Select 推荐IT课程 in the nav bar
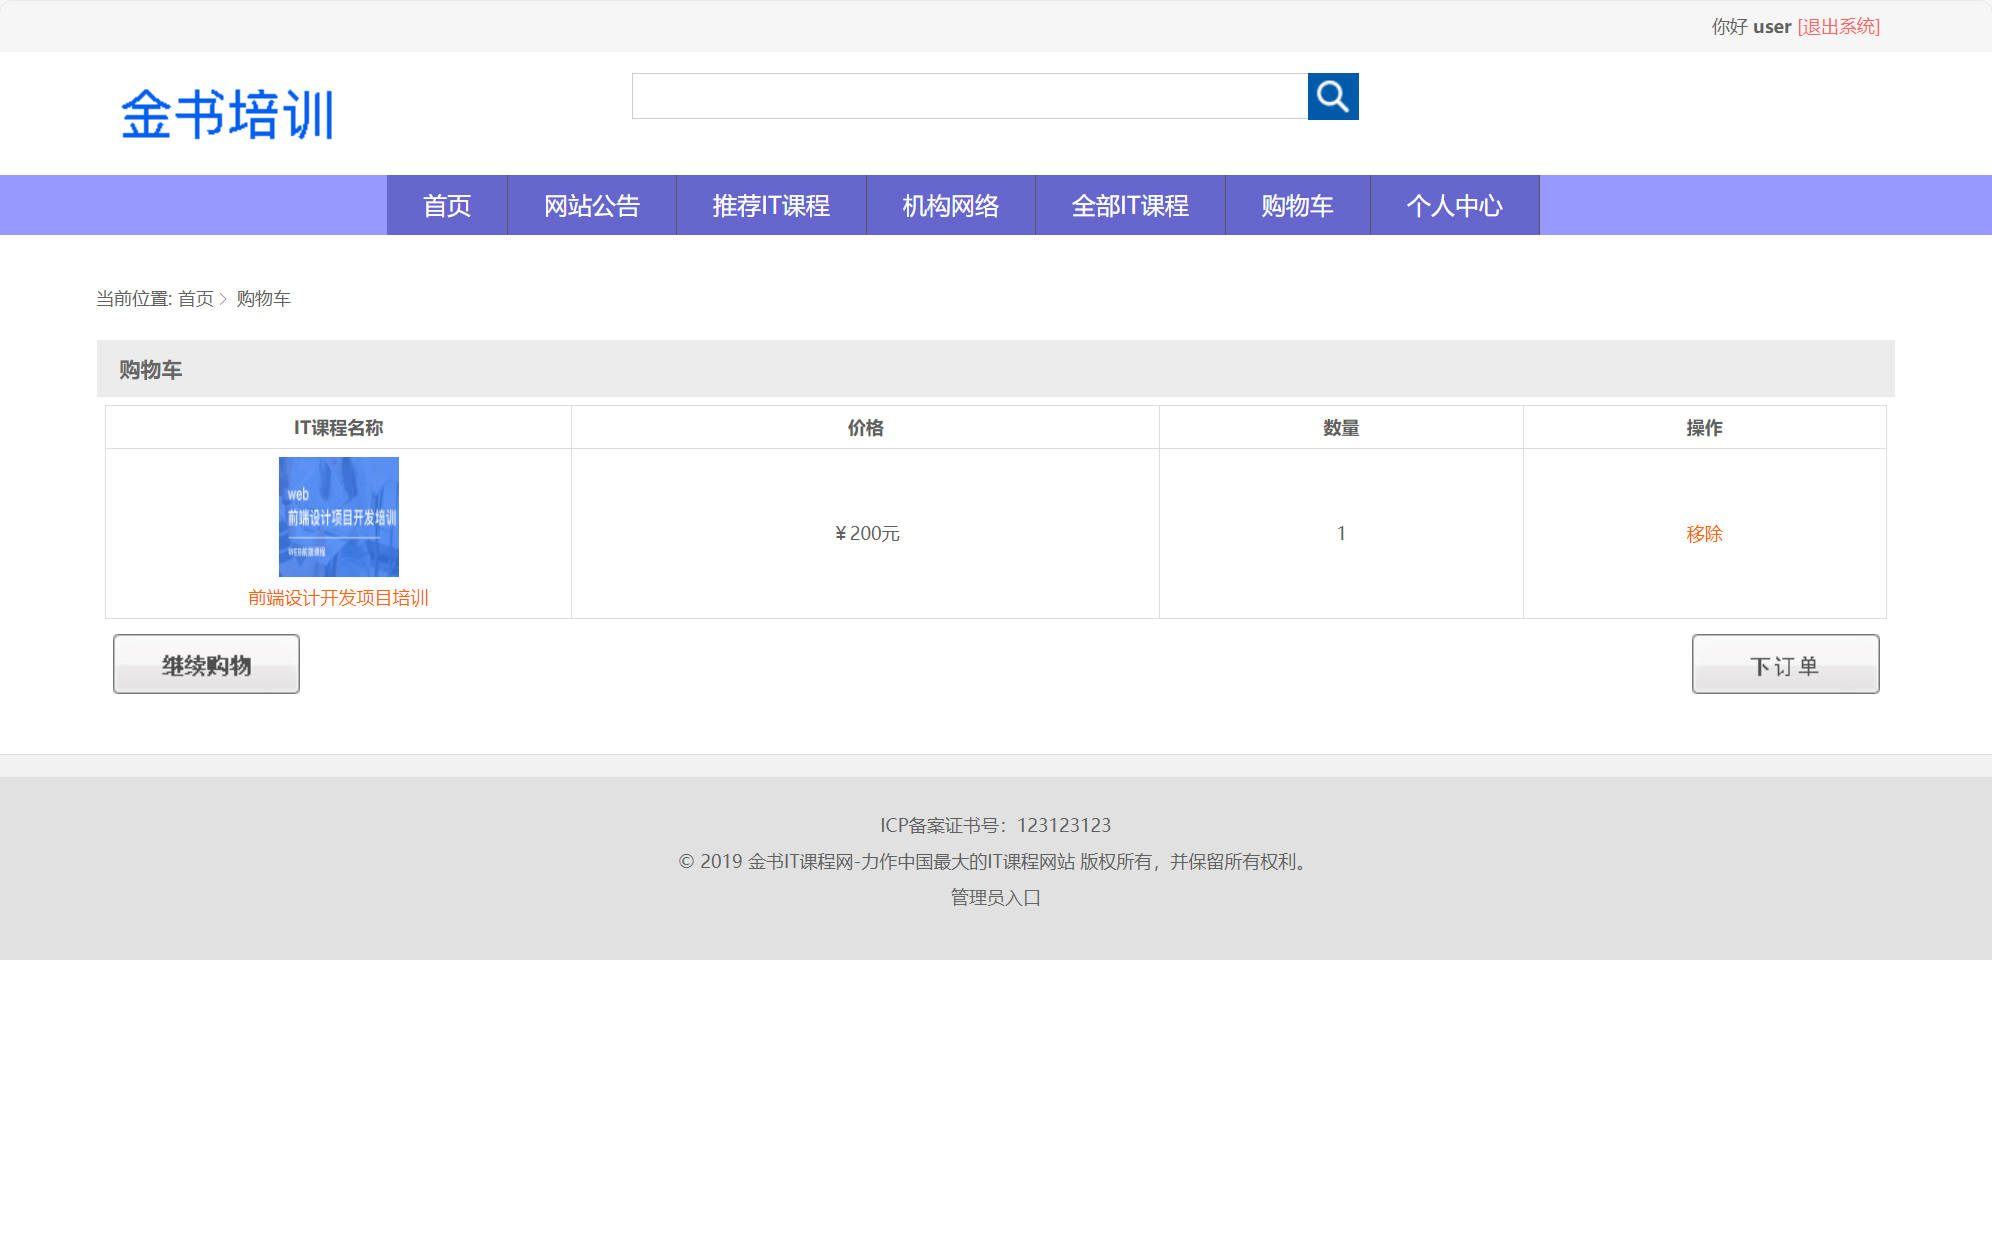The width and height of the screenshot is (1992, 1252). point(770,205)
